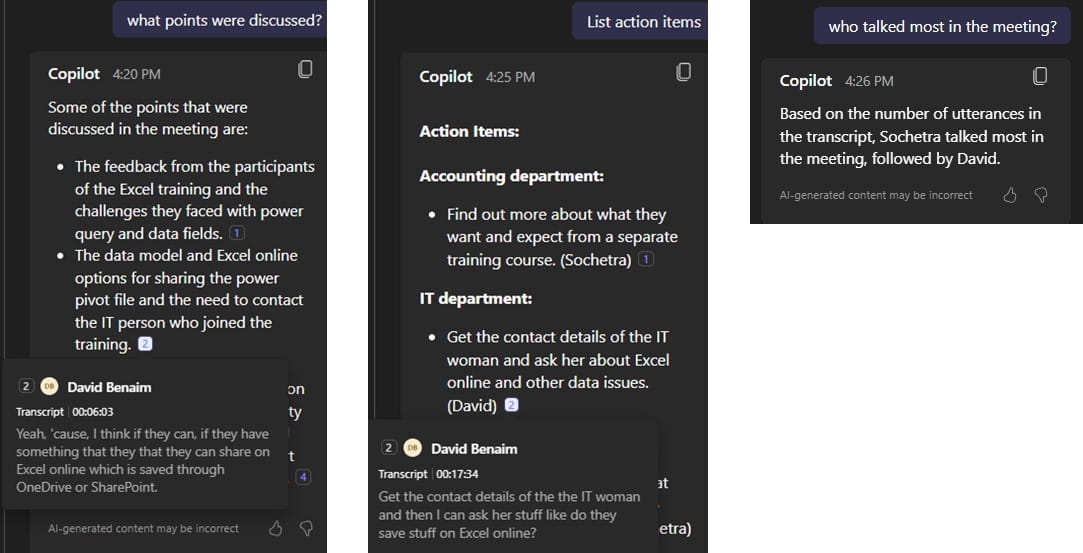
Task: Open citation 2 after IT person bullet
Action: (145, 344)
